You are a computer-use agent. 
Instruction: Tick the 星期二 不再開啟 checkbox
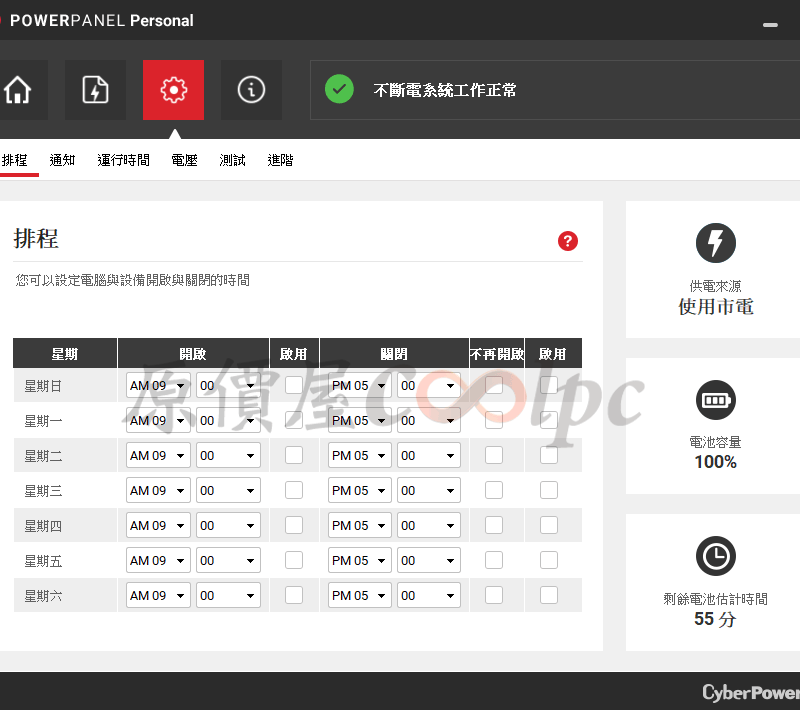click(494, 455)
